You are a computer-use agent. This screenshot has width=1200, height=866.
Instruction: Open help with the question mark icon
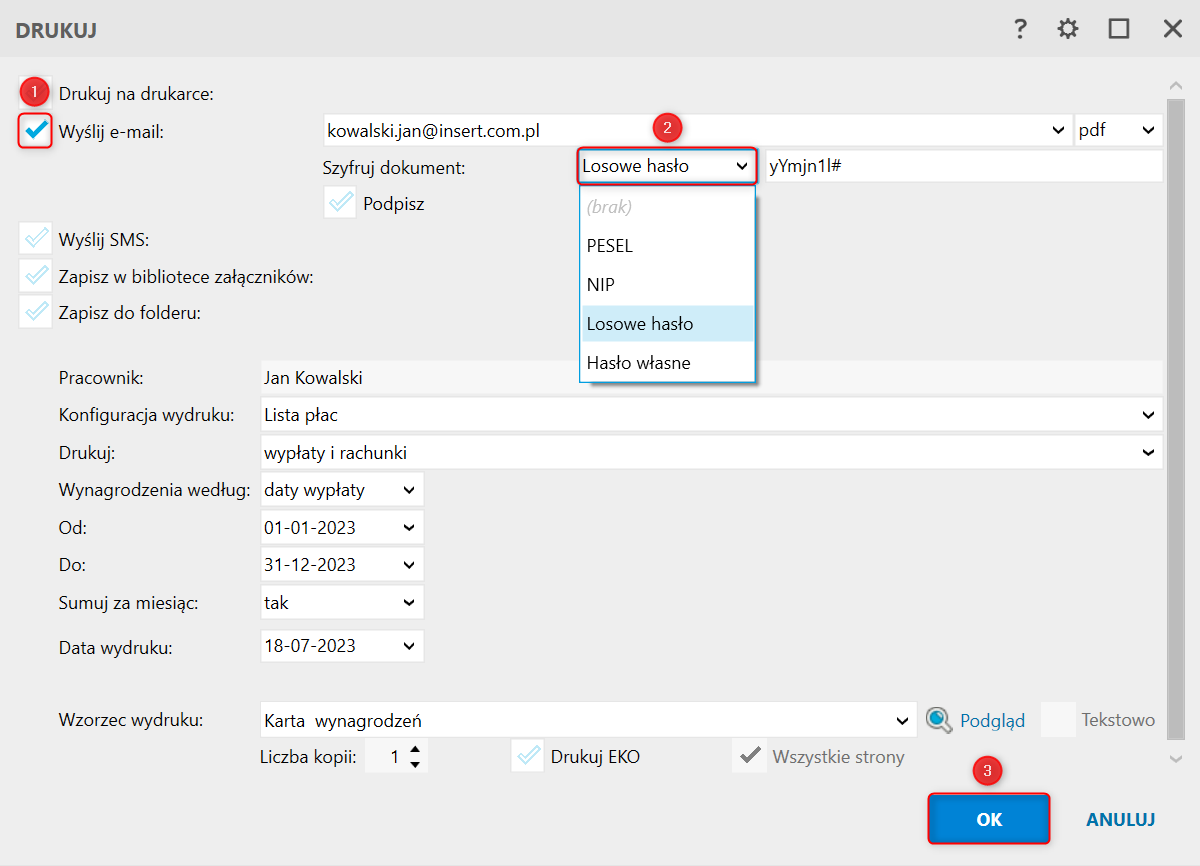coord(1020,29)
